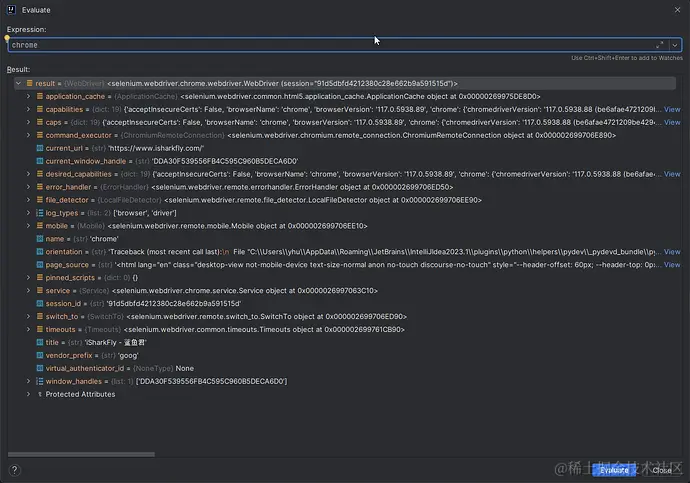Click the window_handles list icon
The width and height of the screenshot is (690, 483).
pyautogui.click(x=40, y=381)
